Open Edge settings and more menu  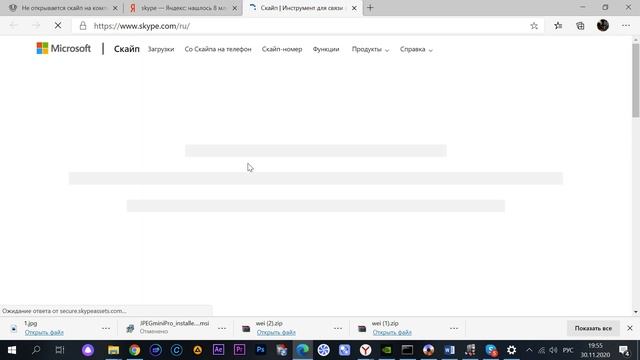626,26
